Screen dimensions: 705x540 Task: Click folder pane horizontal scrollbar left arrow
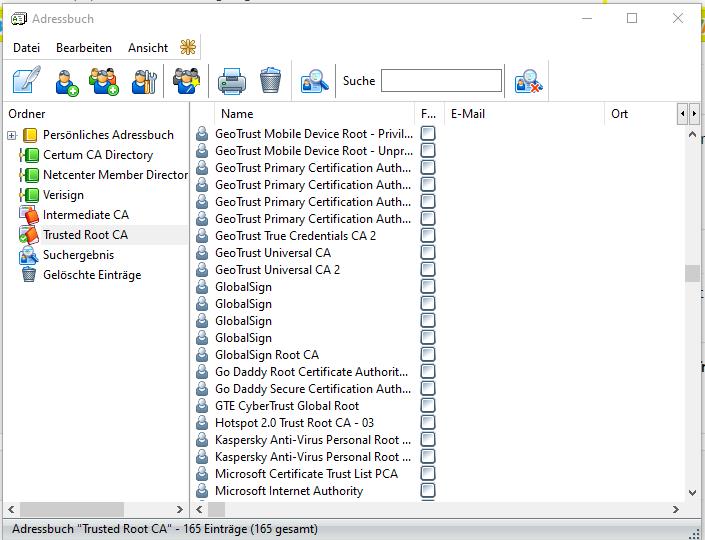[11, 509]
